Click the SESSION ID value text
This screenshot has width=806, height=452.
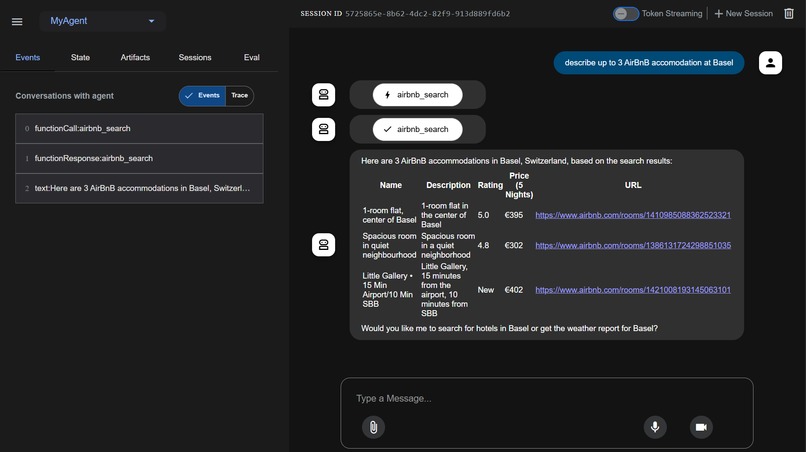[428, 14]
